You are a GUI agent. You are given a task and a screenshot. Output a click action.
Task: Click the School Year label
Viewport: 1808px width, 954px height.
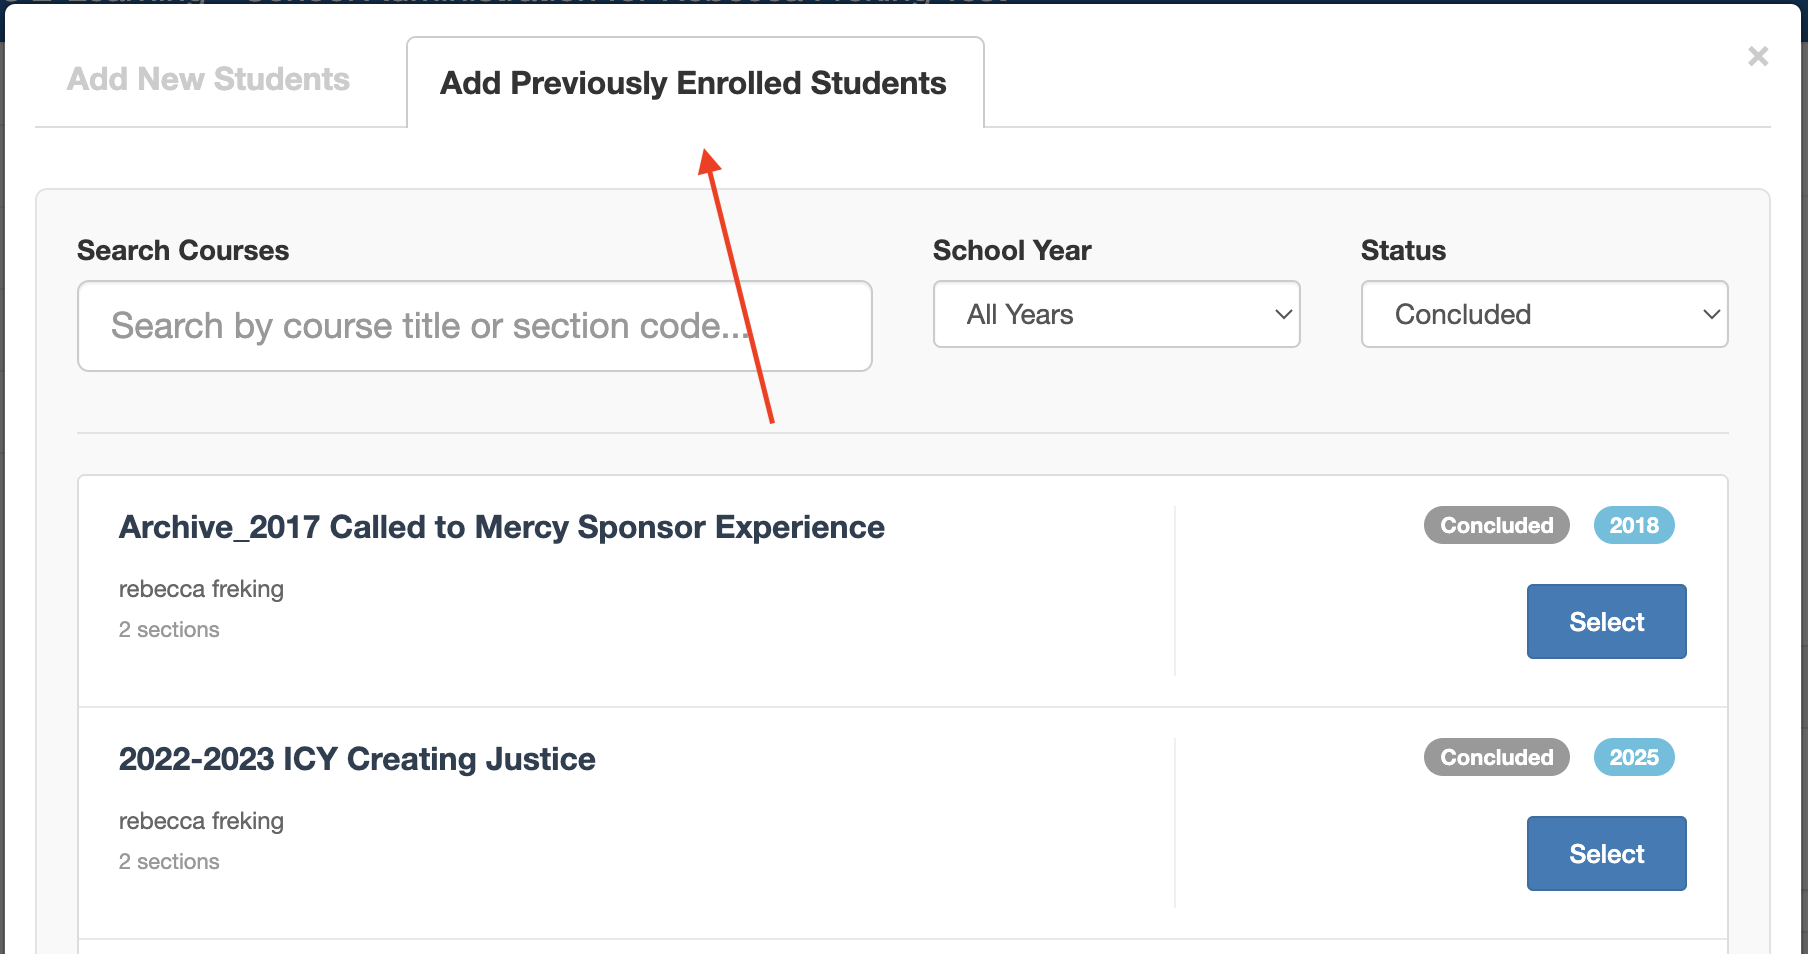(x=1012, y=250)
